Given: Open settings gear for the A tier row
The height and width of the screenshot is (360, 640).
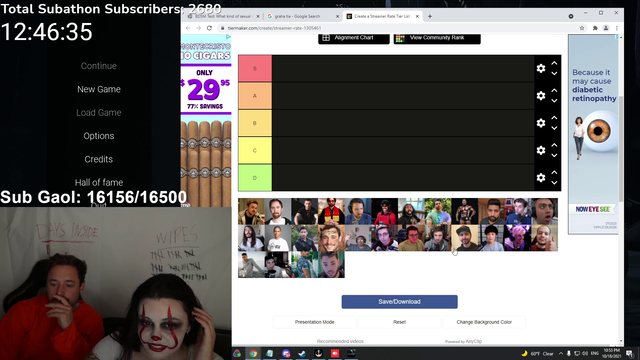Looking at the screenshot, I should click(541, 96).
